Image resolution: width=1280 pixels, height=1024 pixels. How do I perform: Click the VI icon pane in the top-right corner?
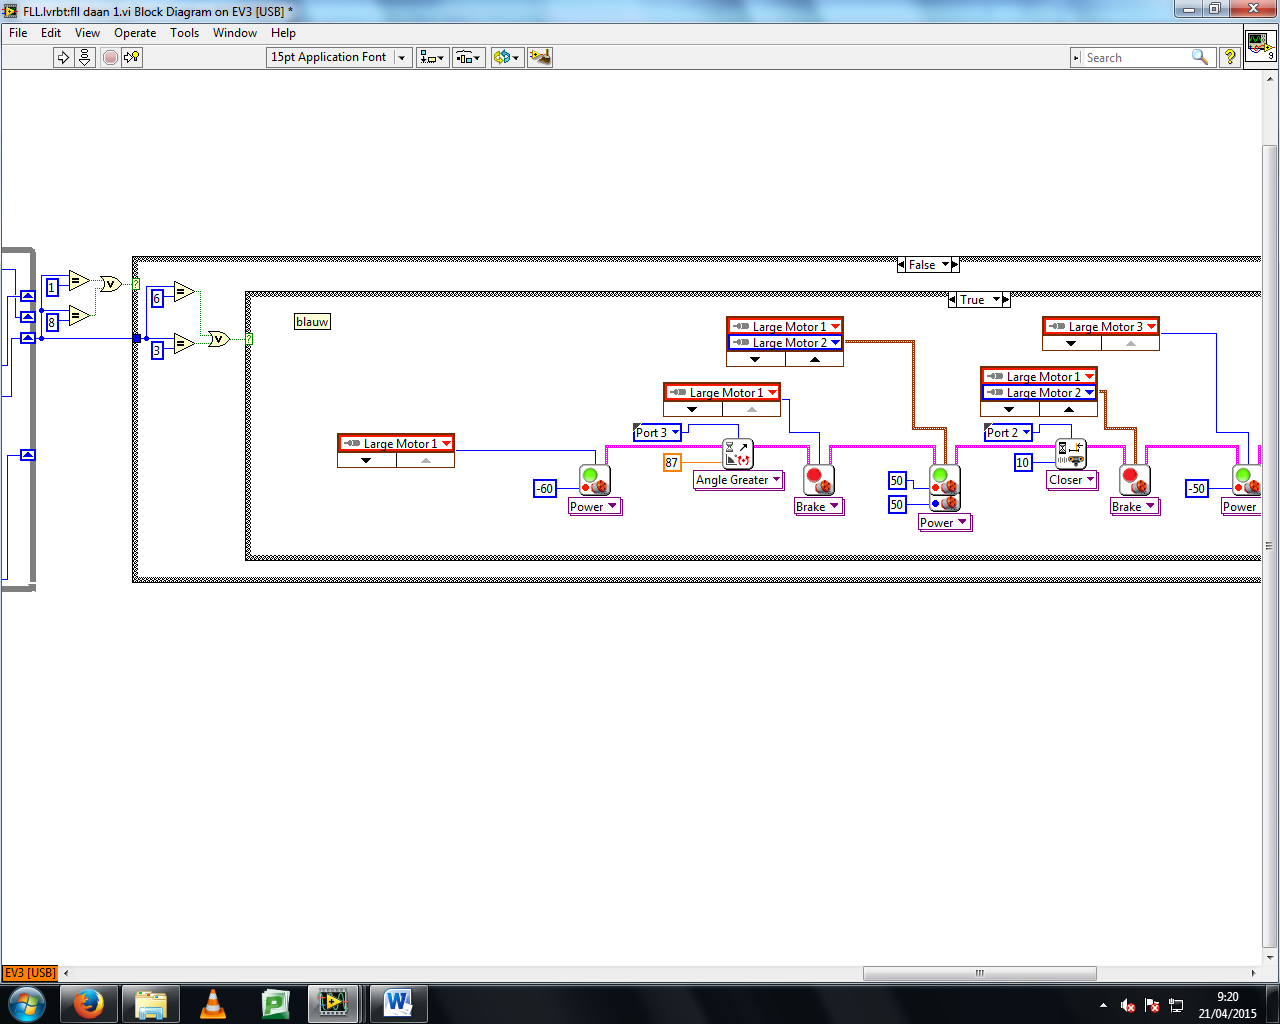coord(1260,46)
